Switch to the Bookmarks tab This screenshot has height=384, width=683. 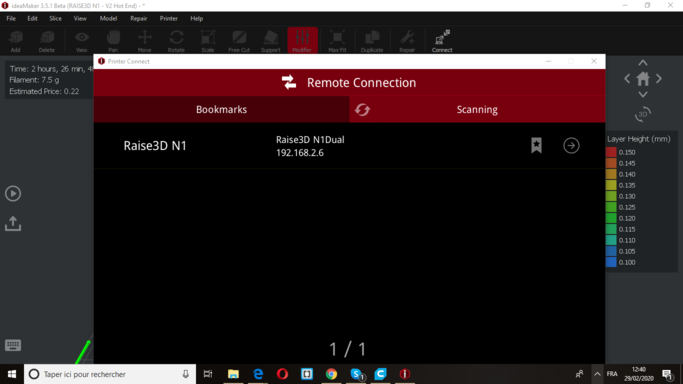(x=221, y=109)
